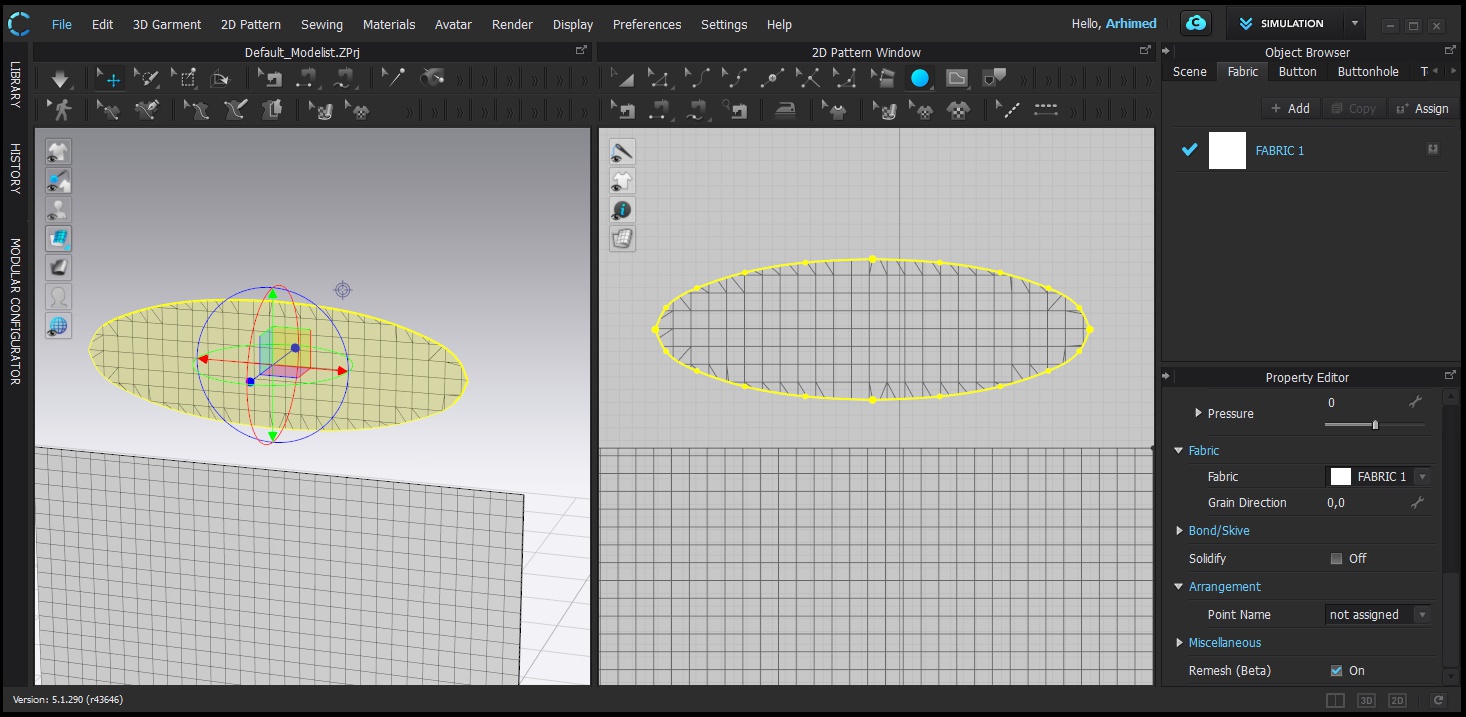
Task: Open the Sewing menu
Action: click(321, 24)
